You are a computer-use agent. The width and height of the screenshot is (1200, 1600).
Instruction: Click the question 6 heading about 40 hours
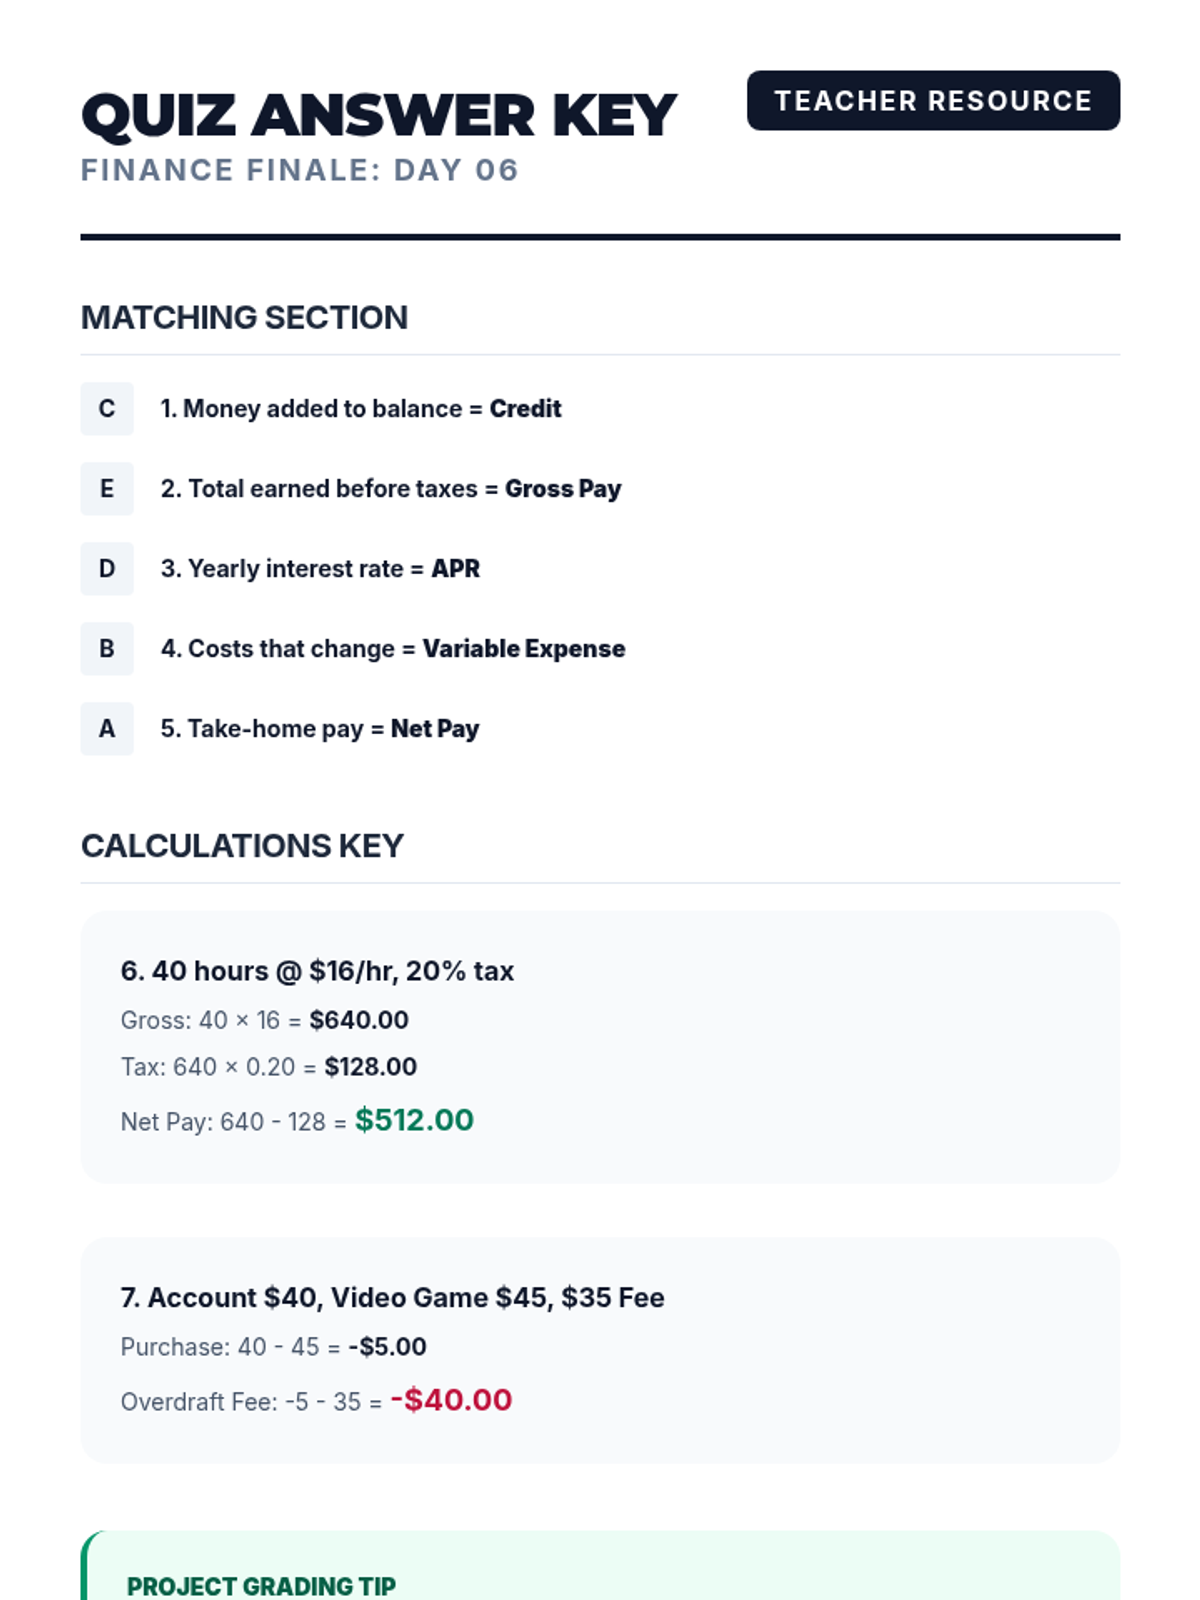coord(317,971)
